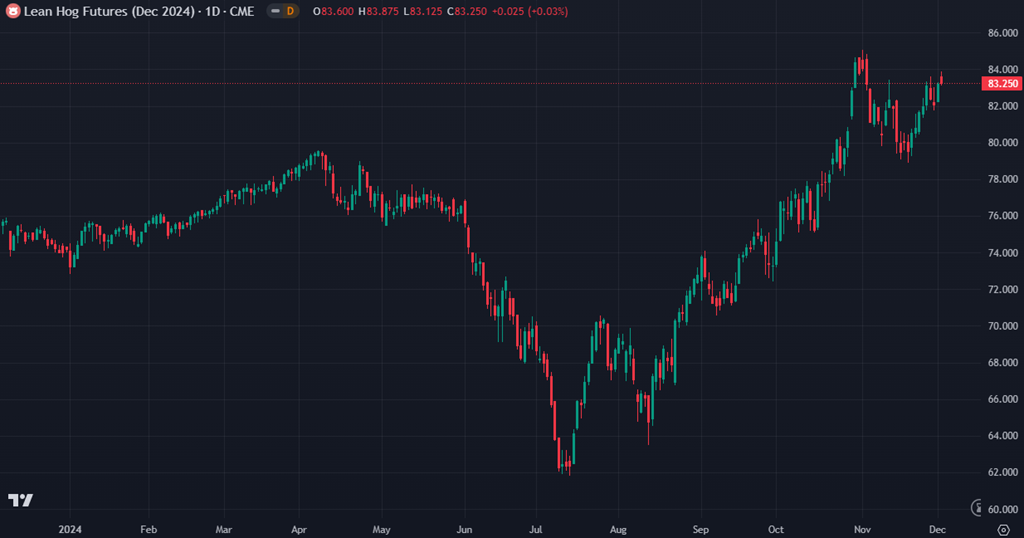Click the close value C83.250
The image size is (1024, 538).
[467, 11]
